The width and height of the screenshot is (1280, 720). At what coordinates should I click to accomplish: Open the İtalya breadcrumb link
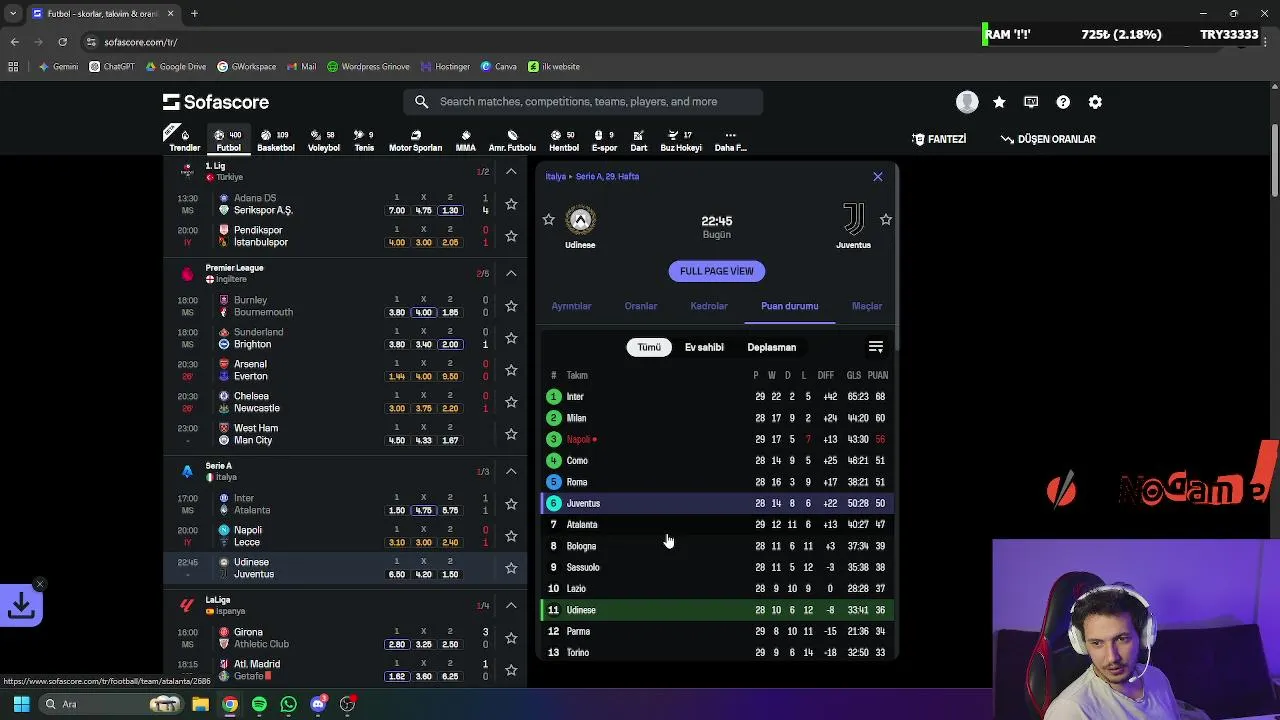(556, 176)
